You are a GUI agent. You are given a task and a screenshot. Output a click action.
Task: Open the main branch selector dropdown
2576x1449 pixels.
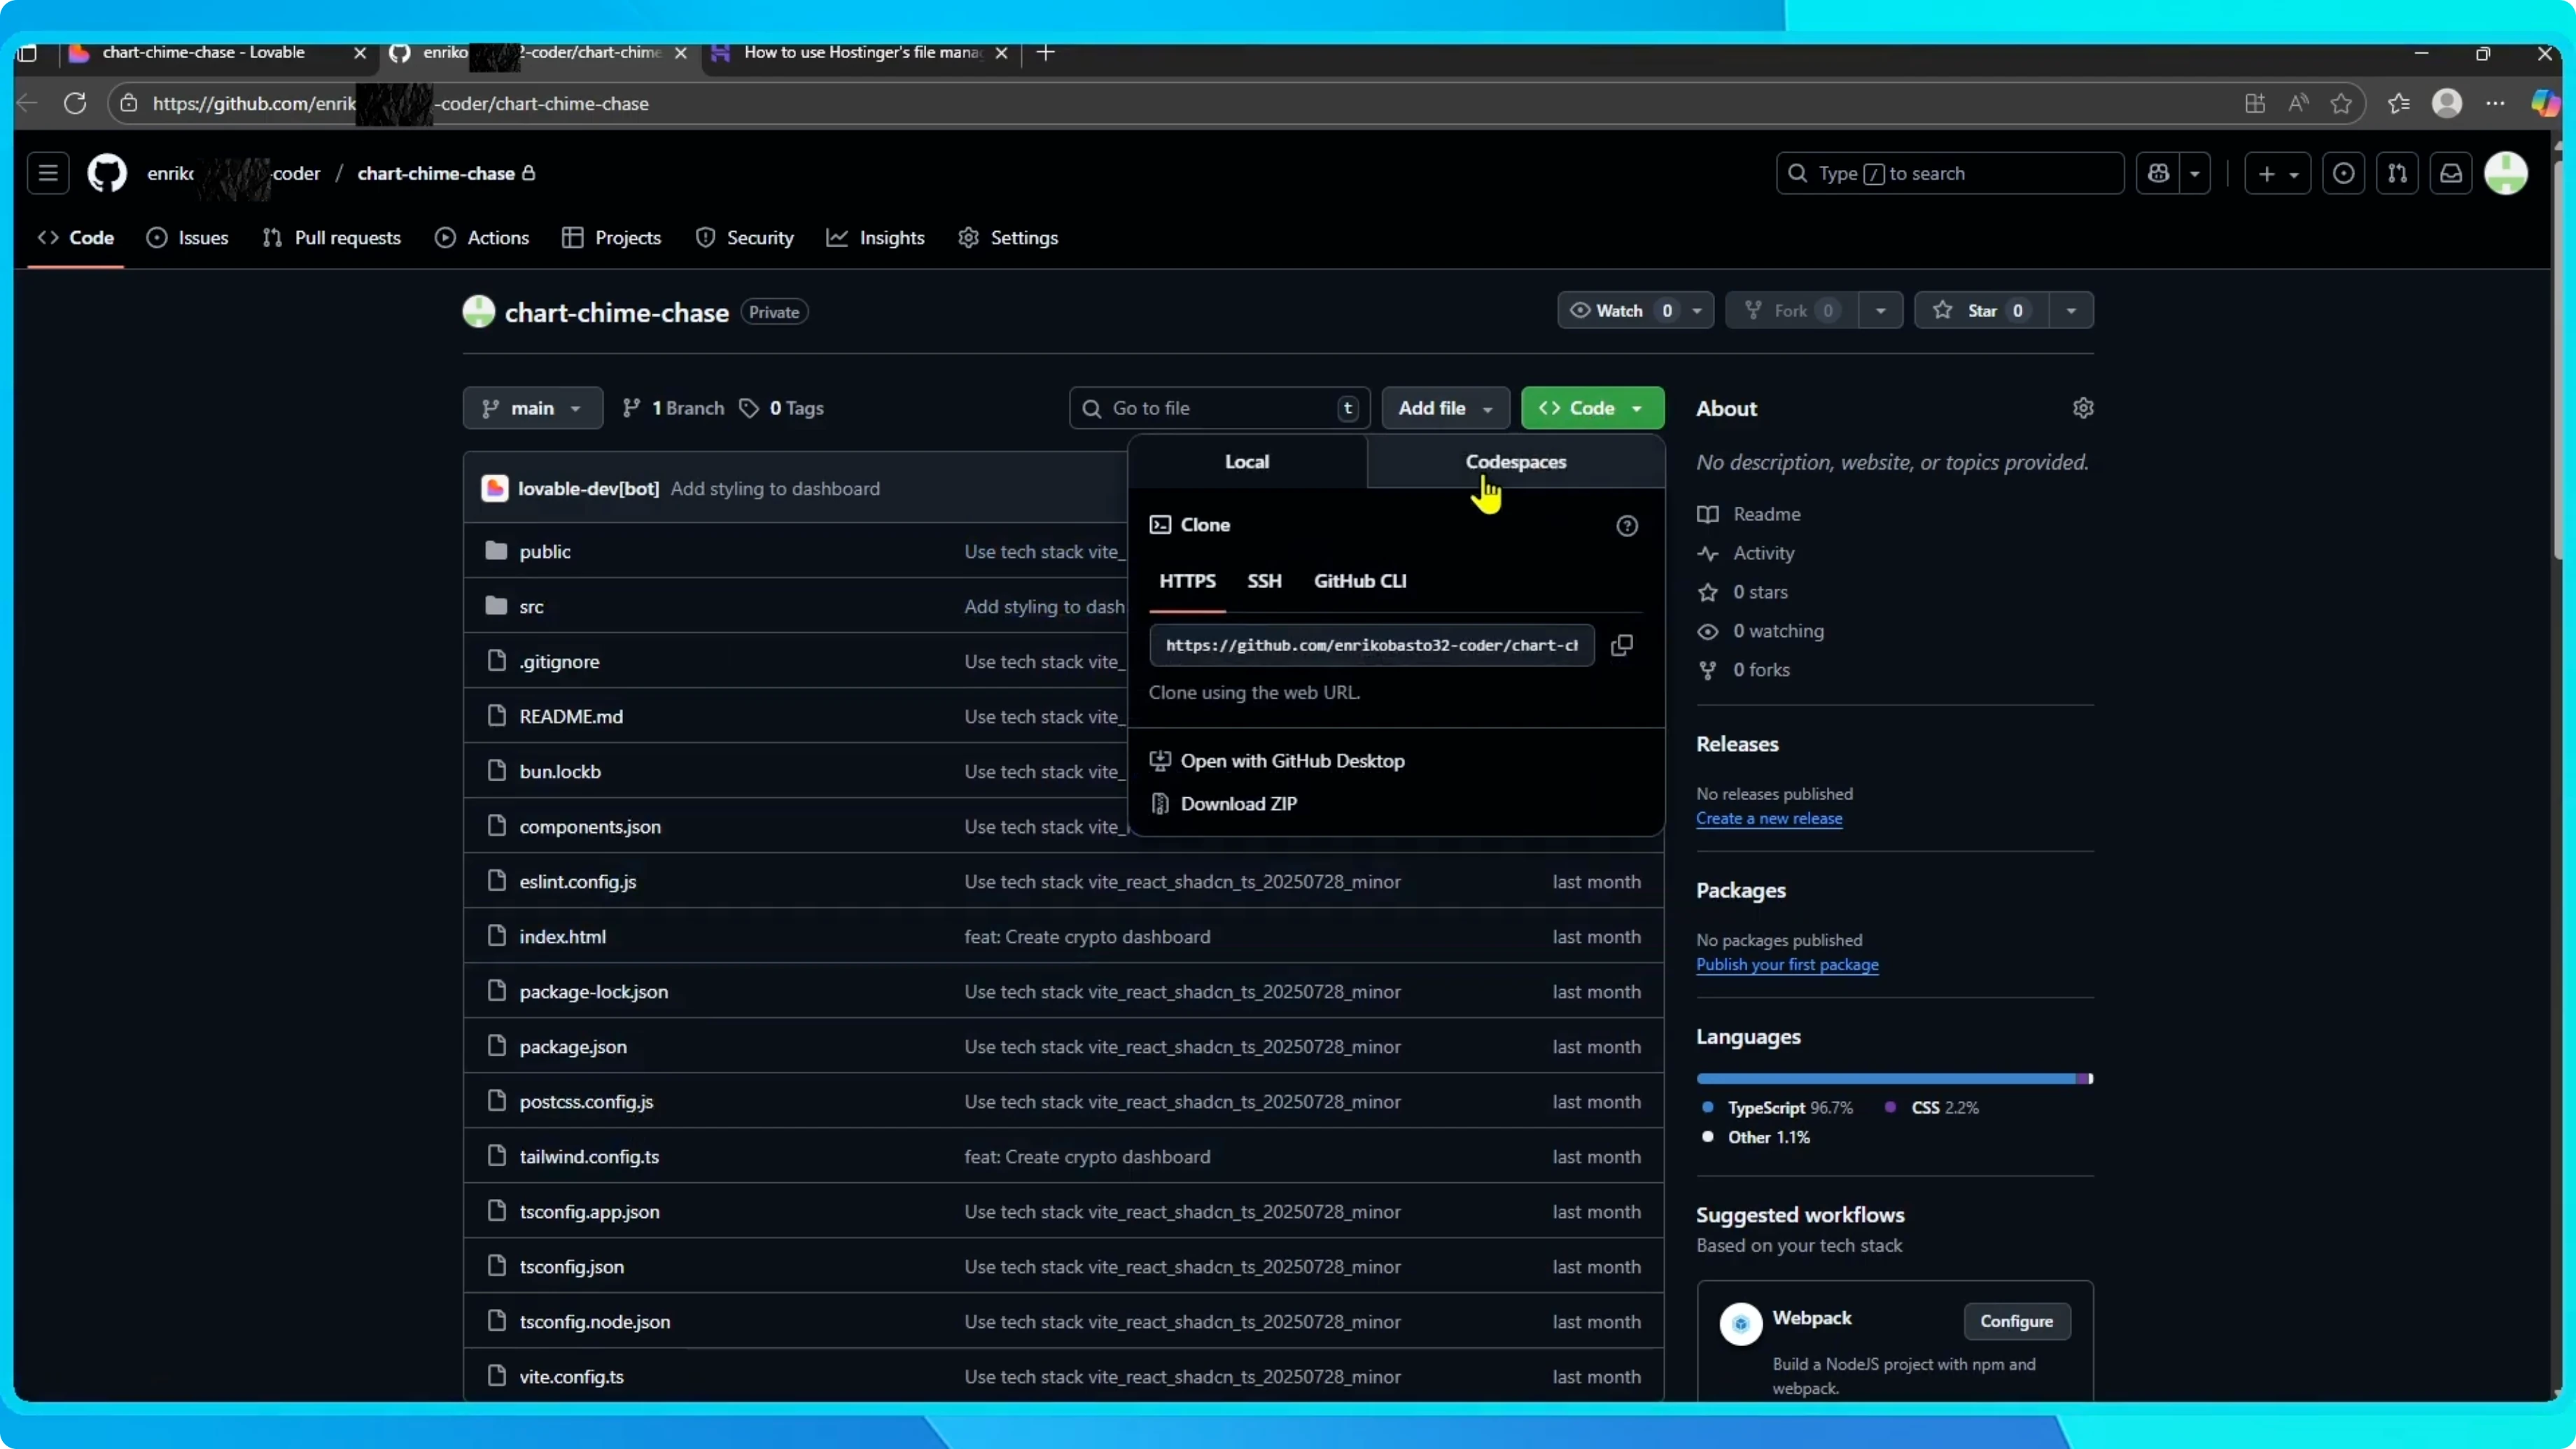[x=532, y=408]
